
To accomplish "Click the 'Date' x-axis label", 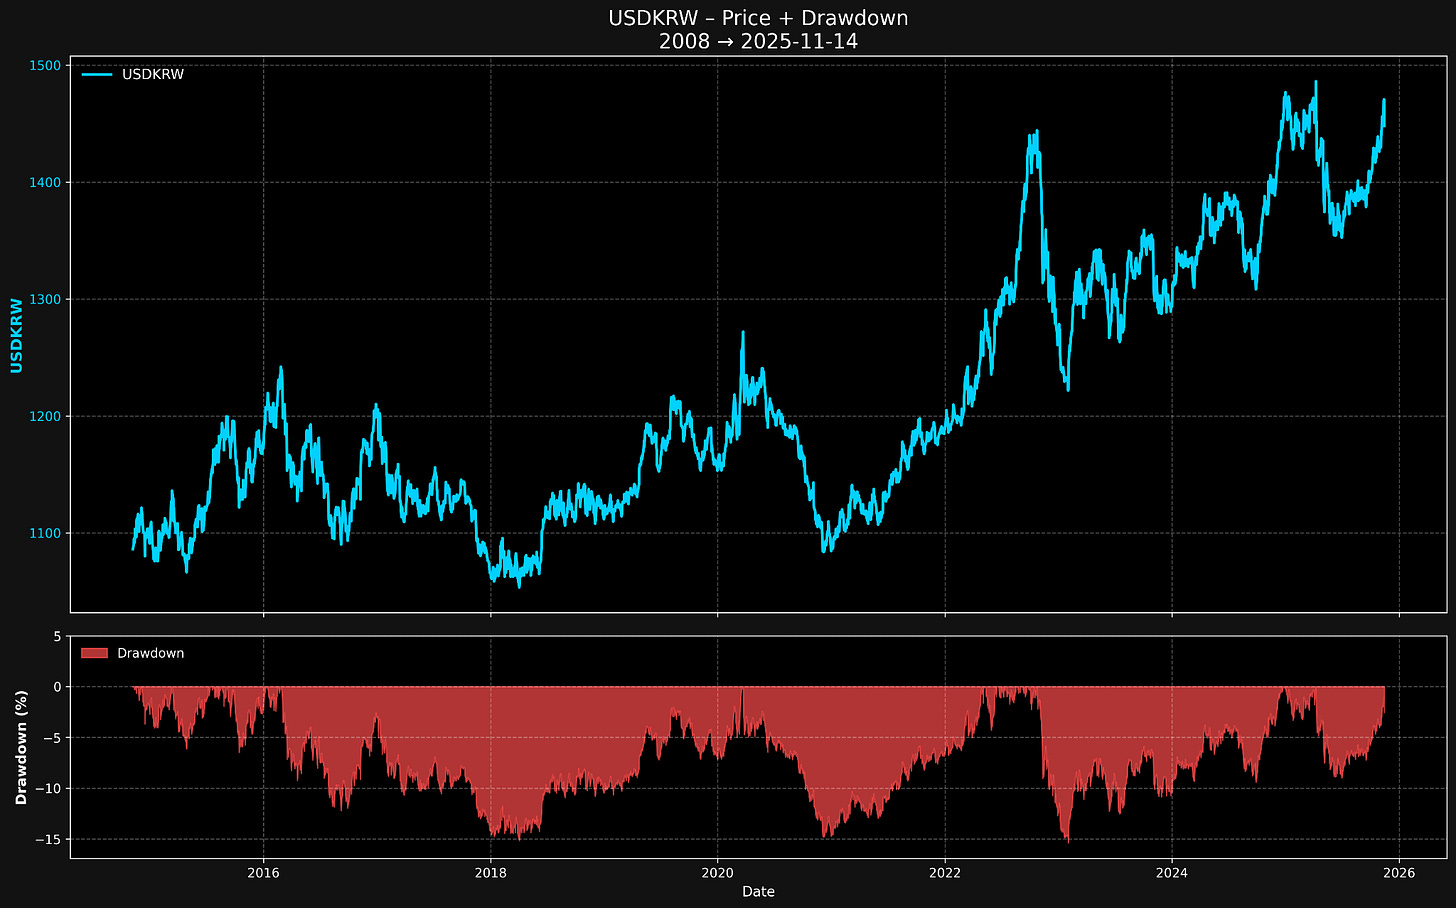I will [758, 892].
